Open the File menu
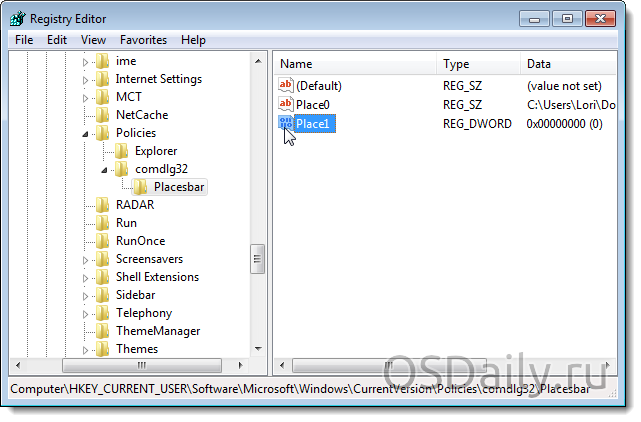This screenshot has width=641, height=422. pos(24,40)
